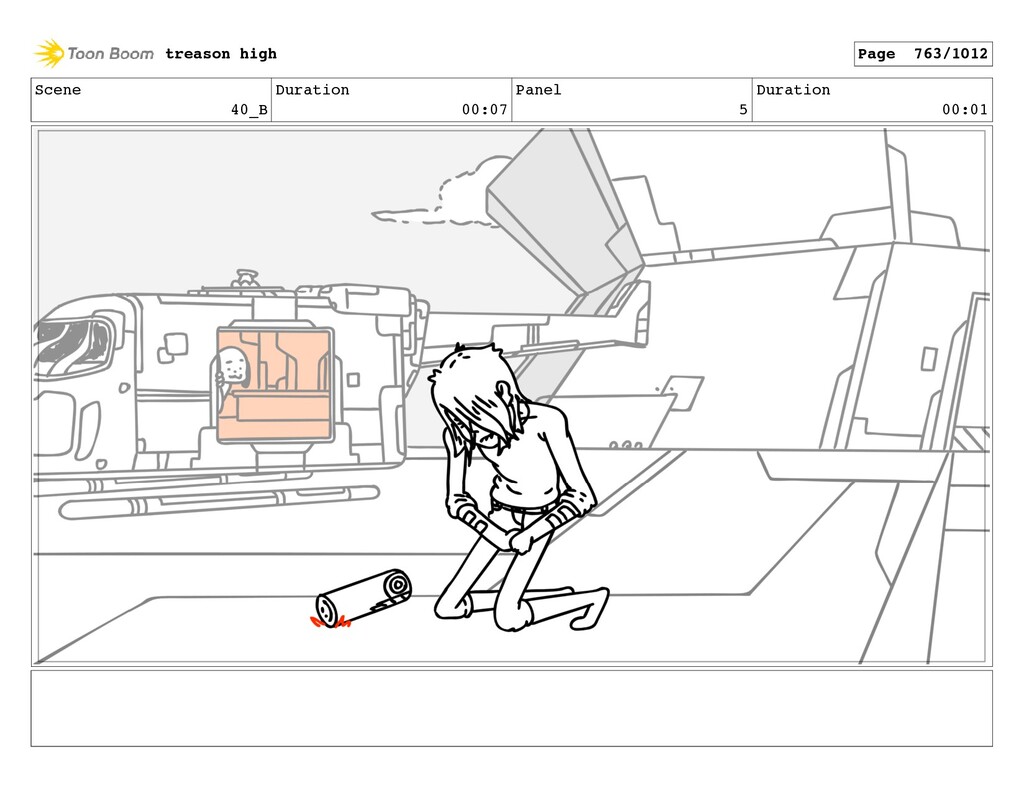Select the panel number '5'

pos(743,110)
